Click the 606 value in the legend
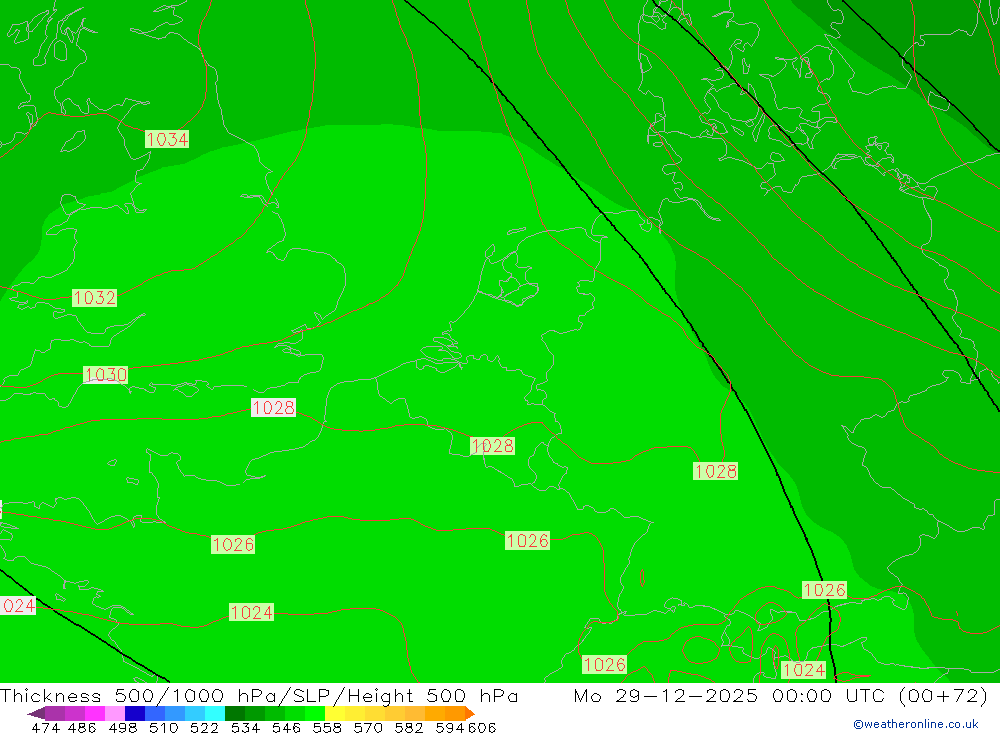1000x733 pixels. pos(481,728)
